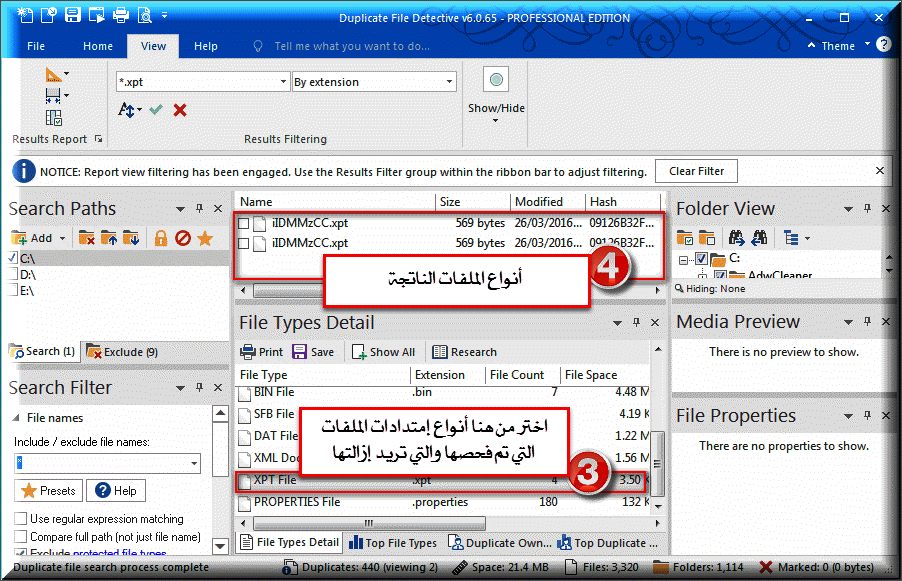Open File Types Detail panel options arrow
902x581 pixels.
point(617,323)
